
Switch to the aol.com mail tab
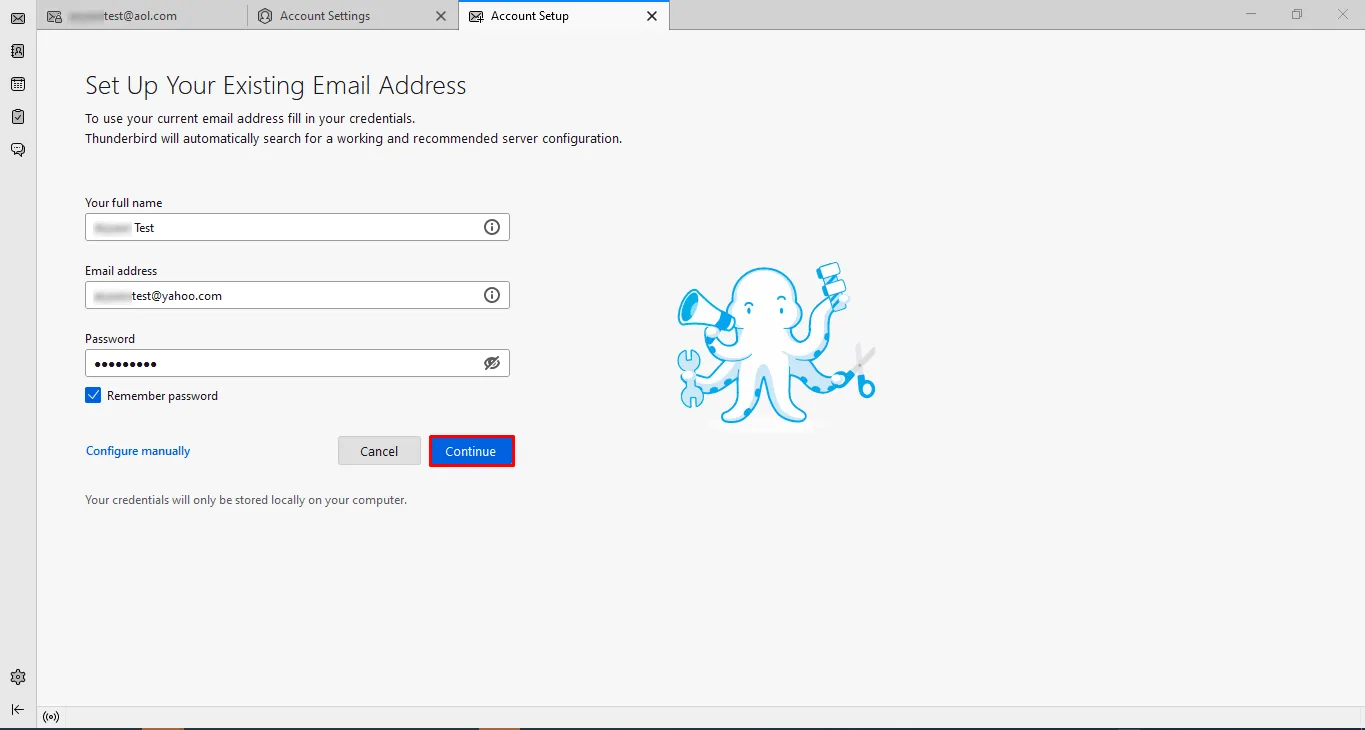(x=143, y=16)
